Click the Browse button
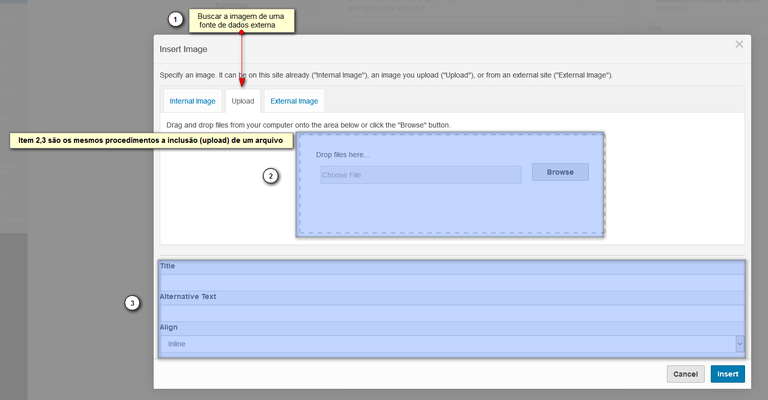Image resolution: width=768 pixels, height=400 pixels. point(560,172)
